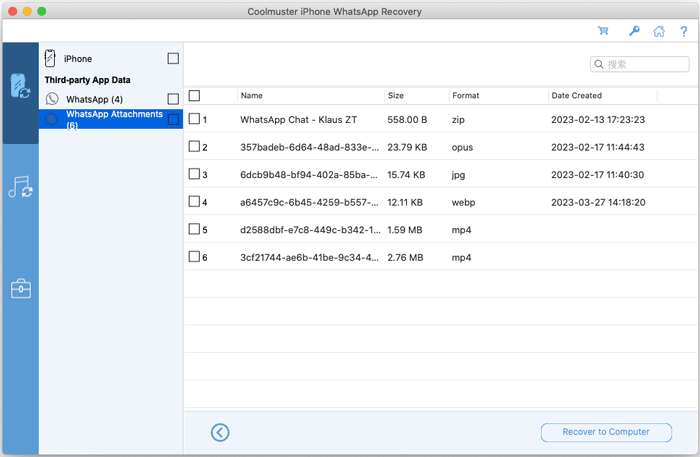Screen dimensions: 700x457
Task: Click file name starting '6dcb9b48-bf94'
Action: [x=308, y=175]
